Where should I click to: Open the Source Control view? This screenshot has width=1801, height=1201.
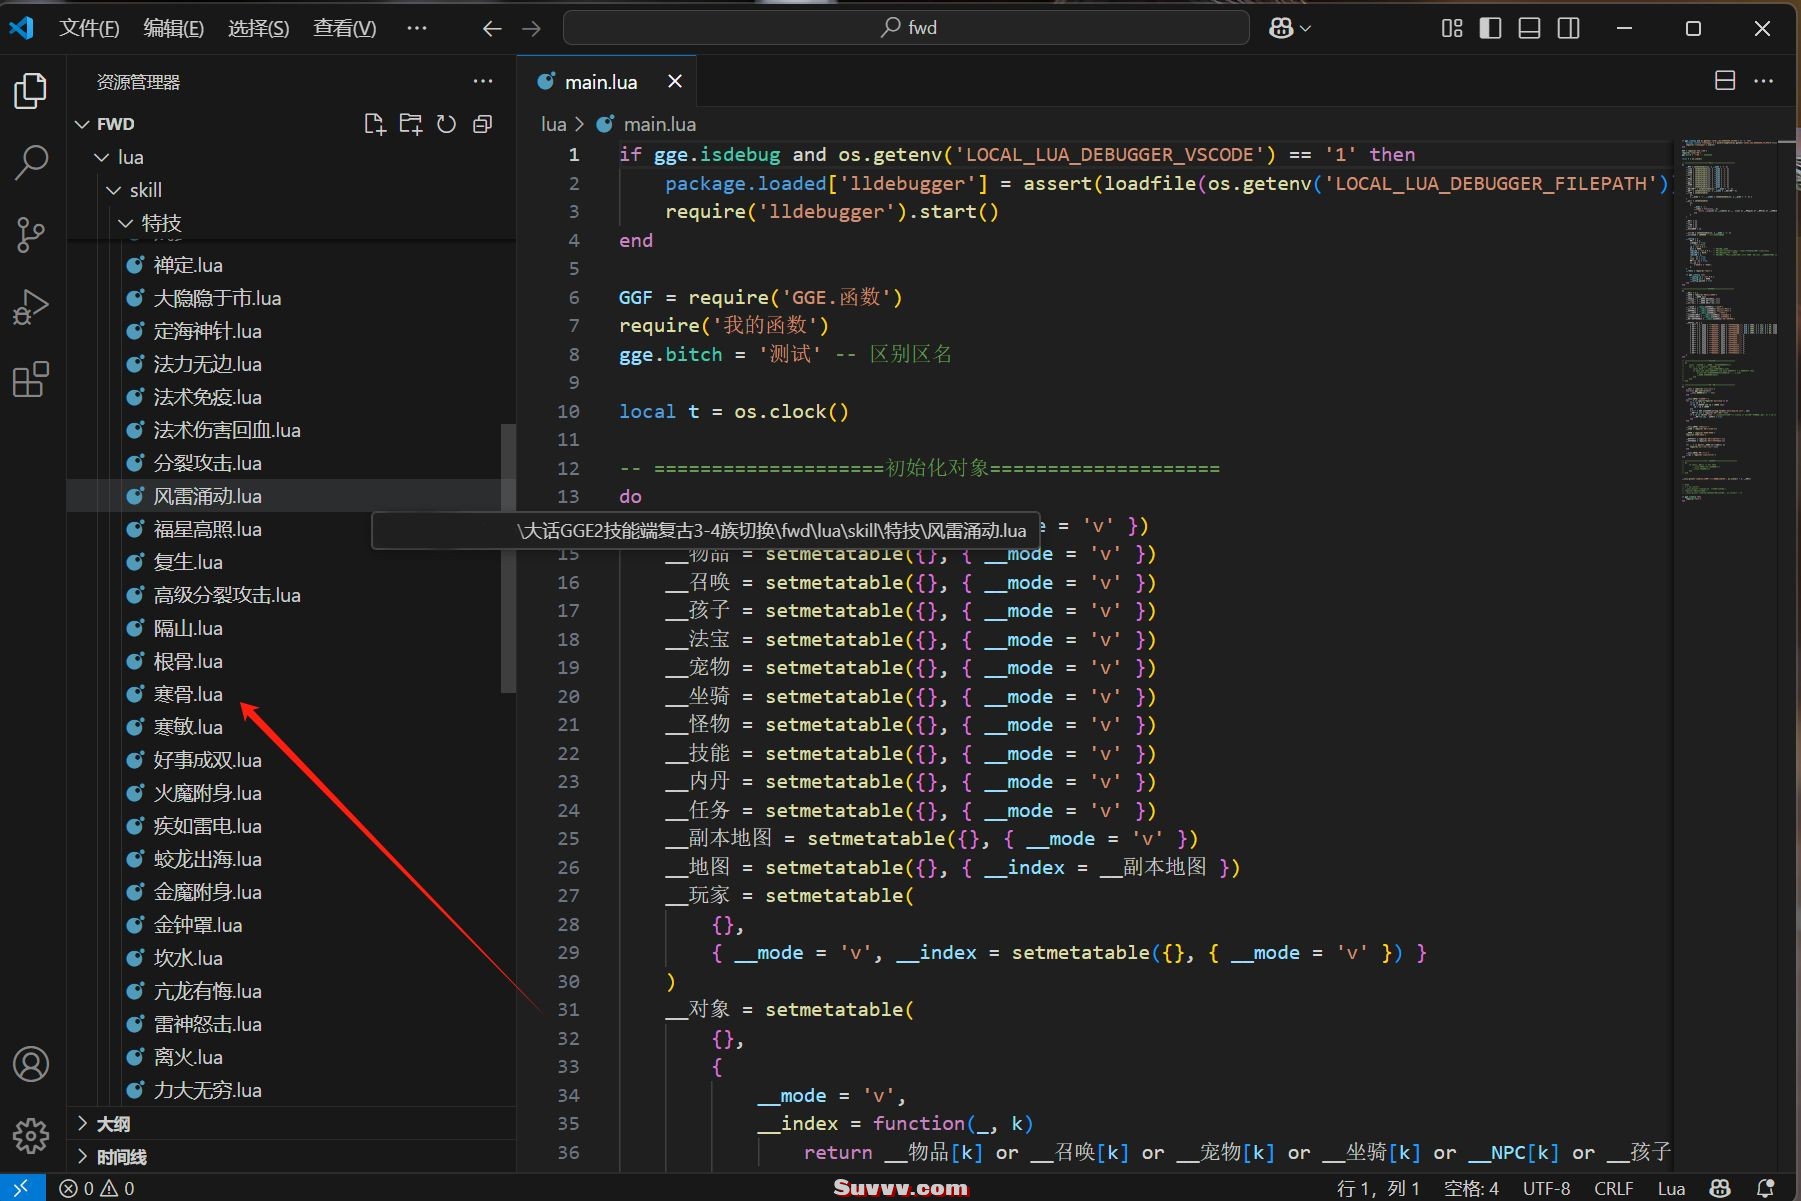pos(30,235)
